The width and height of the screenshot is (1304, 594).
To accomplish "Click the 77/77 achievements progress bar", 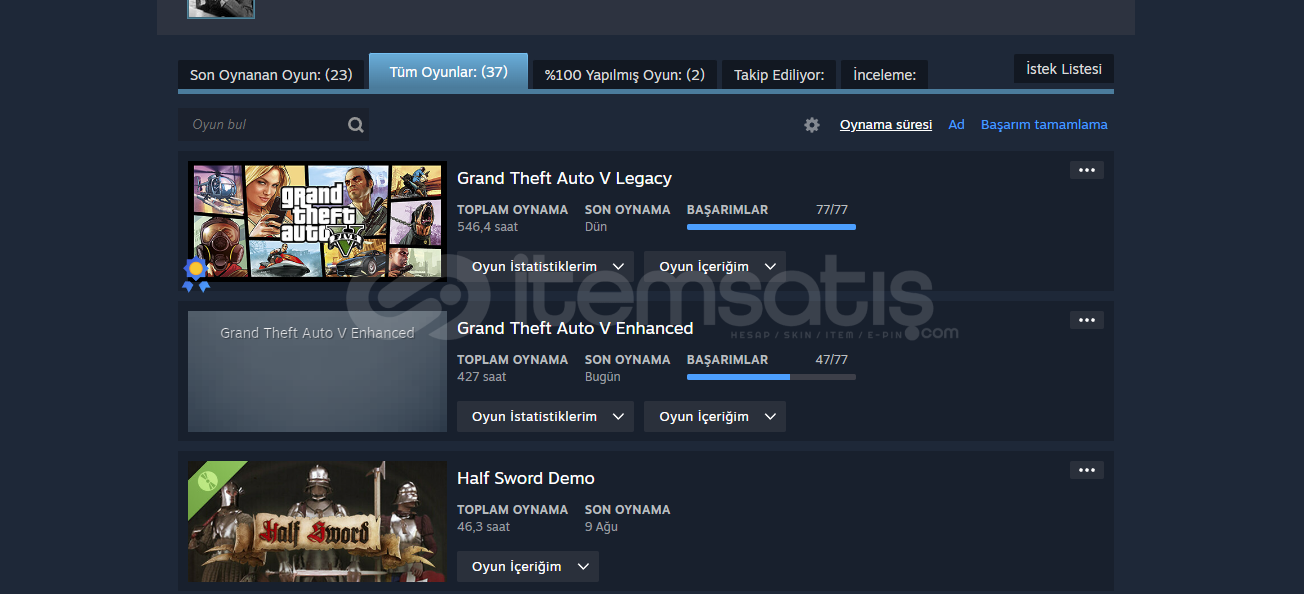I will (x=771, y=227).
